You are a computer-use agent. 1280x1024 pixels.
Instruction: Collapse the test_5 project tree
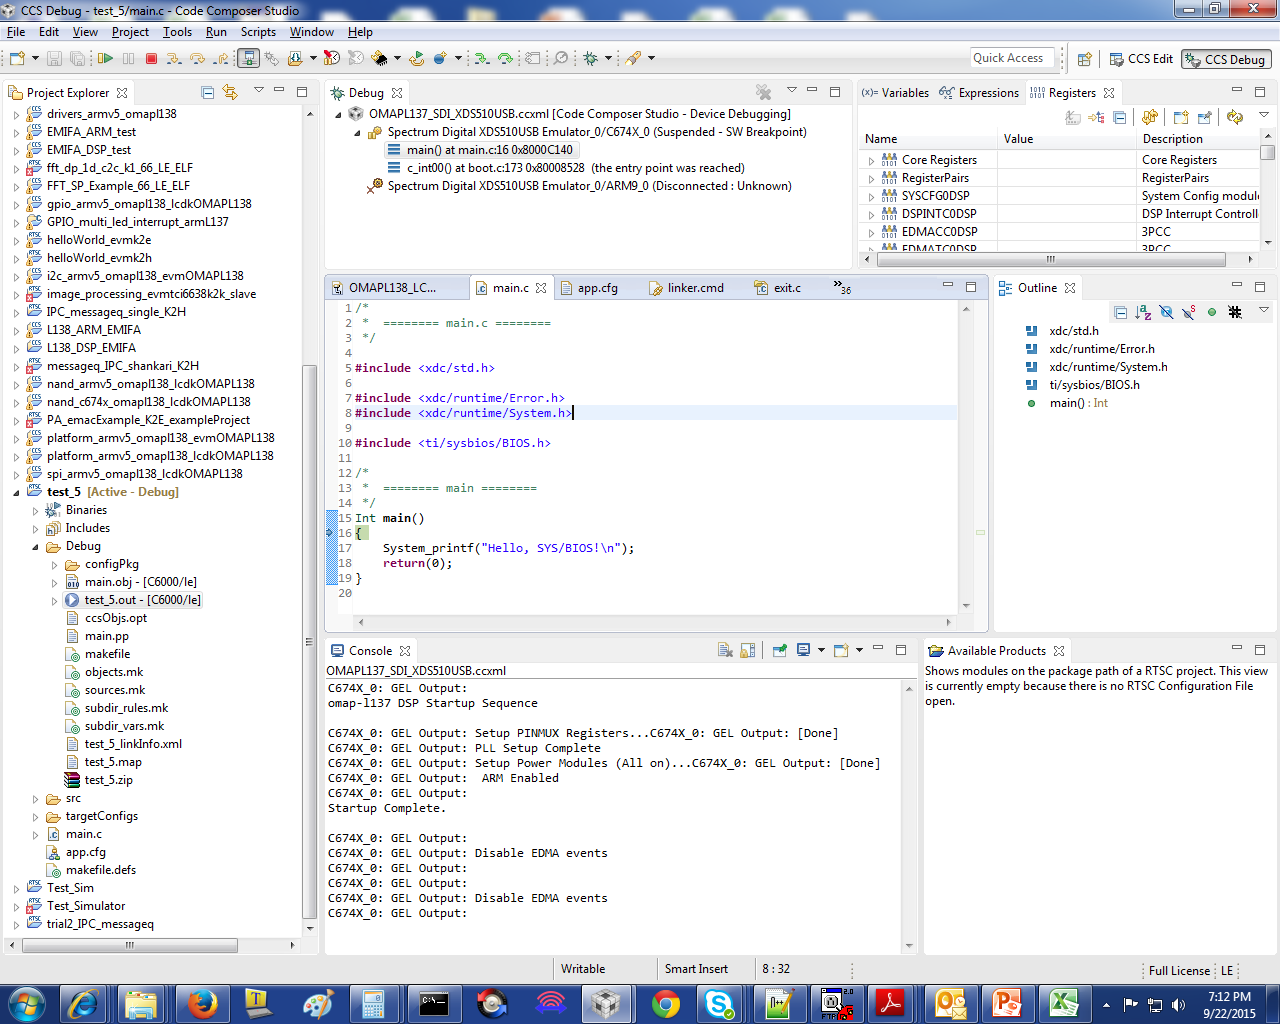[x=16, y=492]
